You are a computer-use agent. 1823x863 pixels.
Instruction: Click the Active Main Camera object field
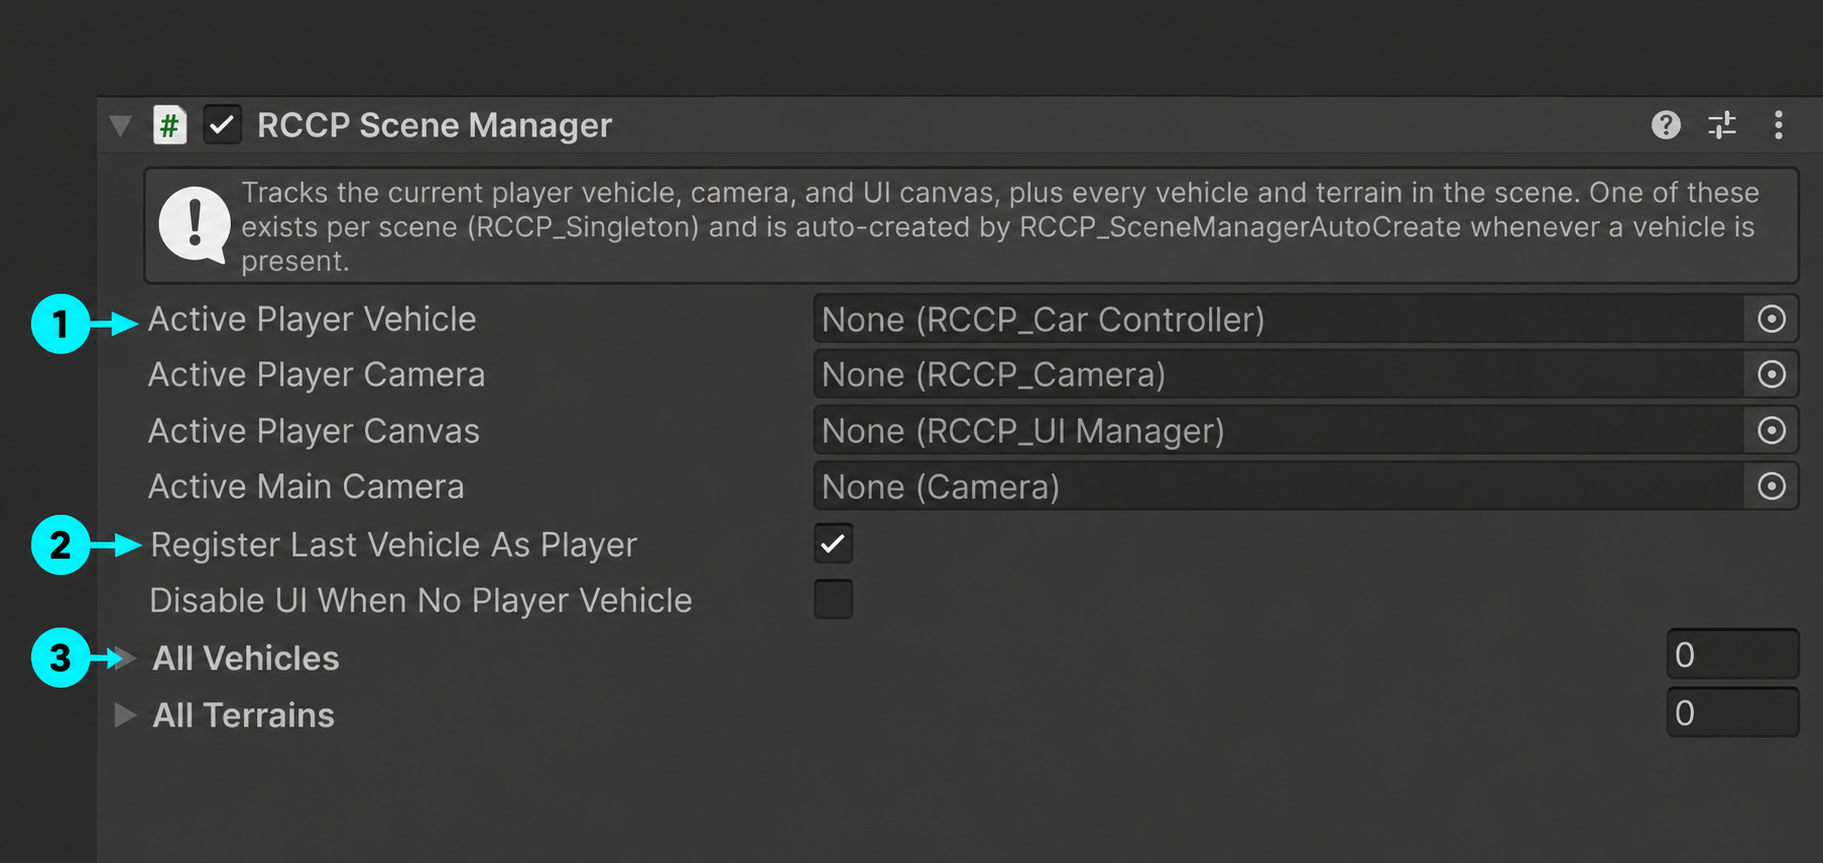pos(1306,486)
